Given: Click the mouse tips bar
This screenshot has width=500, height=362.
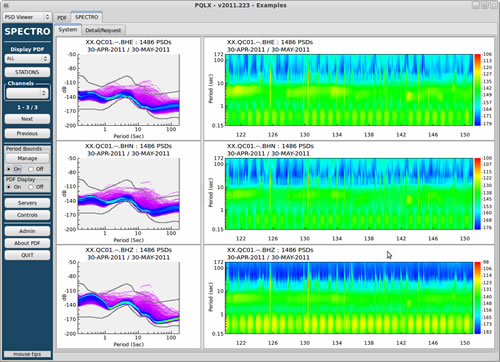Looking at the screenshot, I should [x=27, y=354].
